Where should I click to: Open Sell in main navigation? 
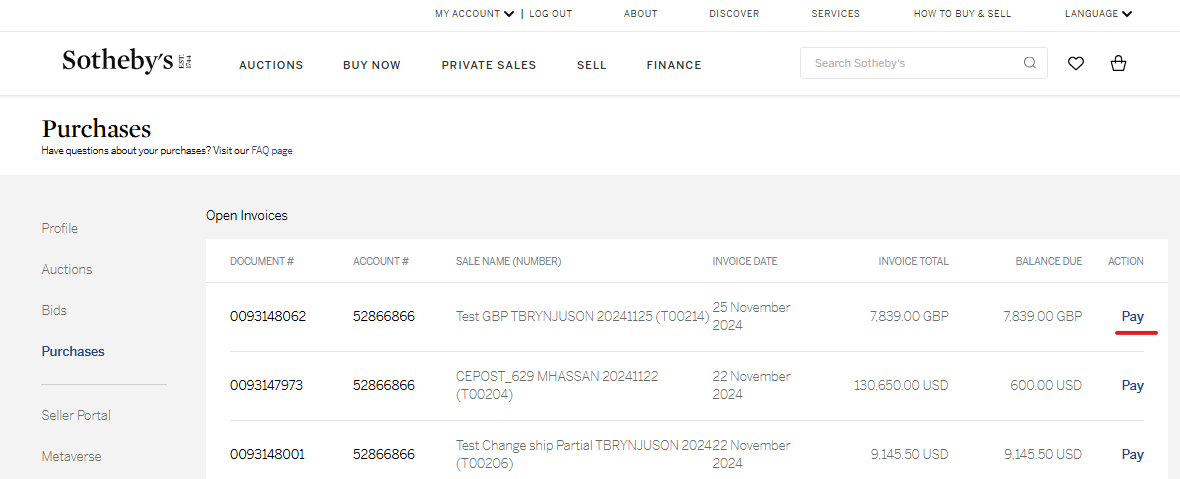click(x=592, y=65)
